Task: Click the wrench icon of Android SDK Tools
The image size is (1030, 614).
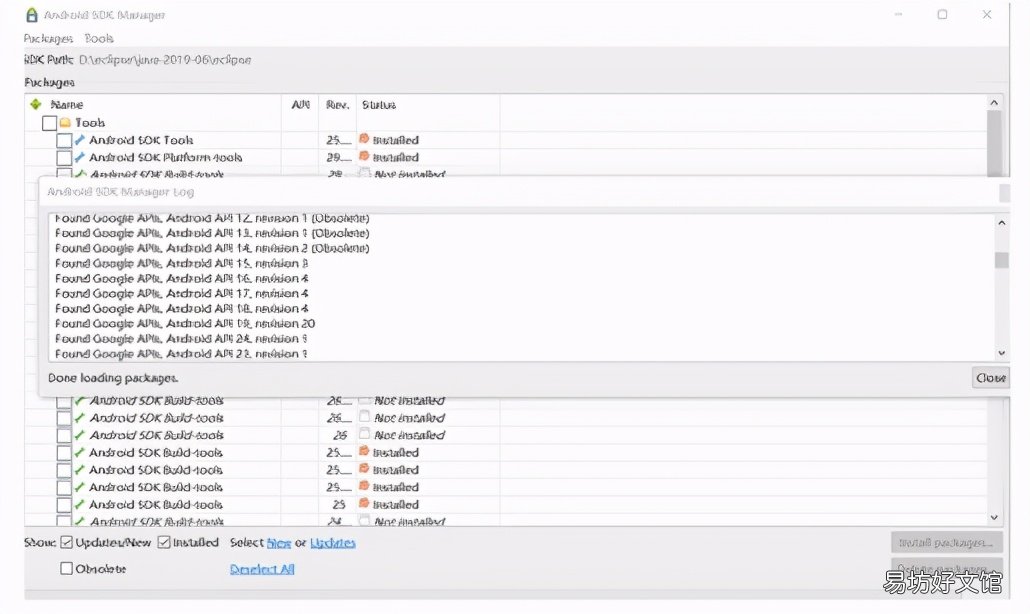Action: coord(79,140)
